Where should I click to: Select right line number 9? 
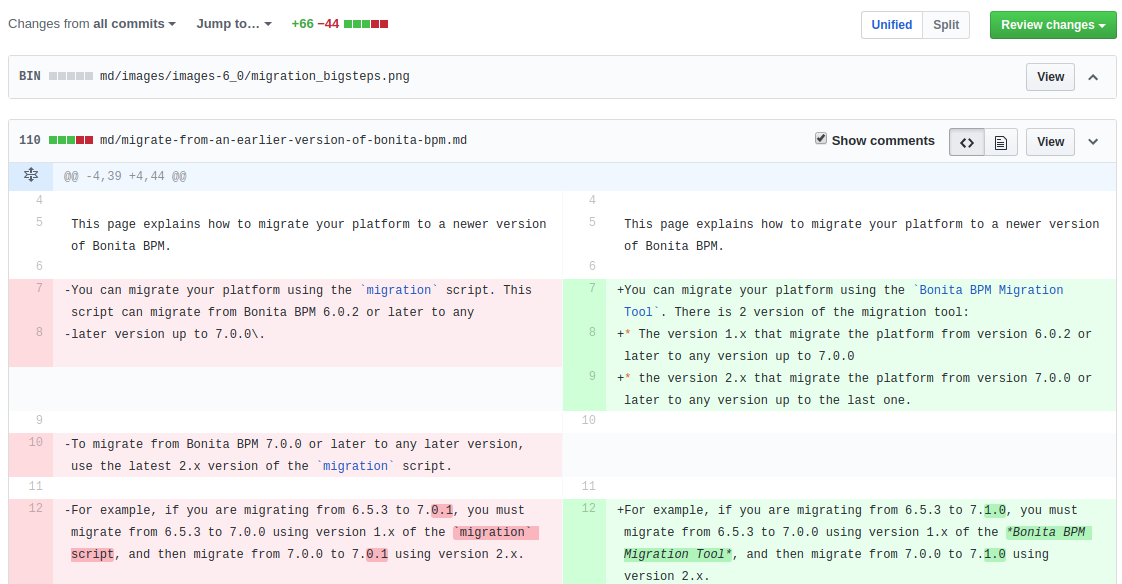pos(592,376)
